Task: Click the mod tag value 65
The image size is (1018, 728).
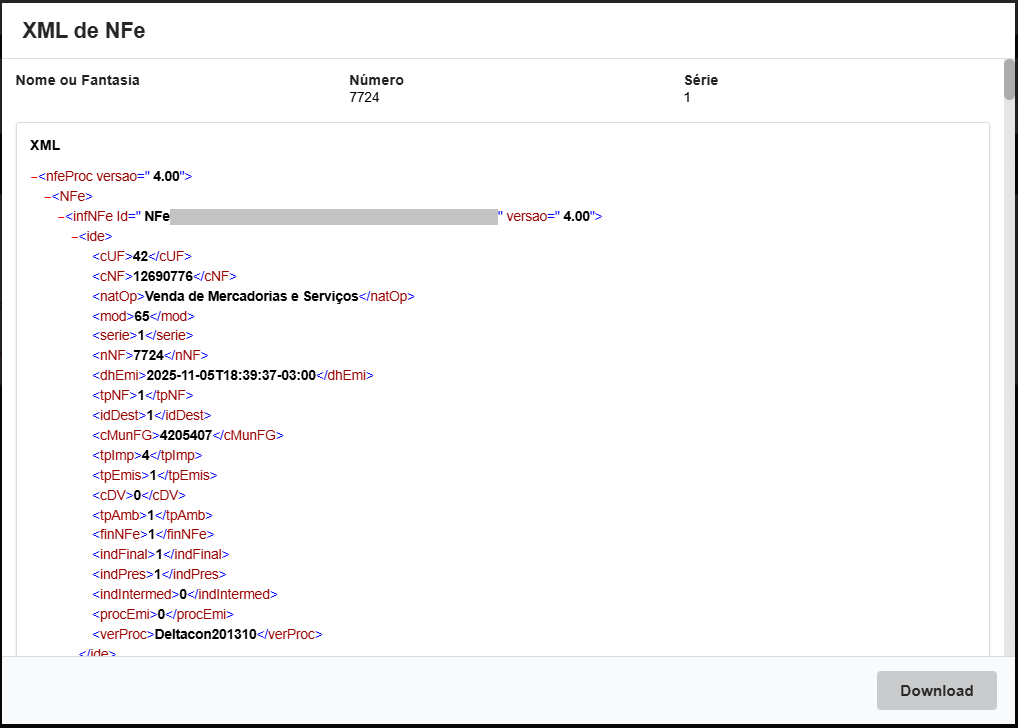Action: (x=142, y=316)
